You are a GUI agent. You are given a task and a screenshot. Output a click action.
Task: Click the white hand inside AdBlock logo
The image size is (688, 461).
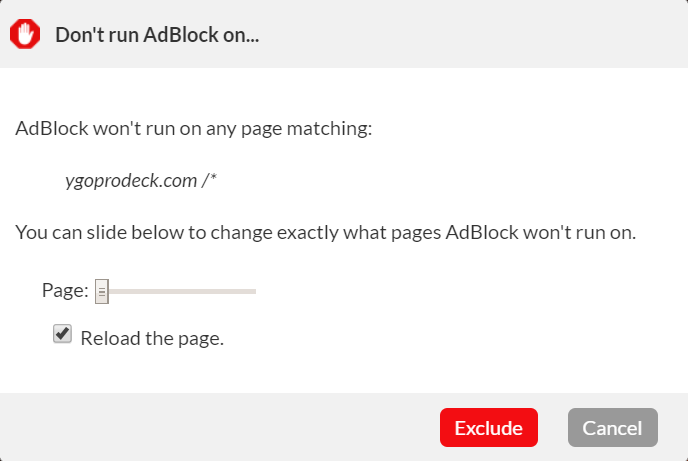click(25, 34)
